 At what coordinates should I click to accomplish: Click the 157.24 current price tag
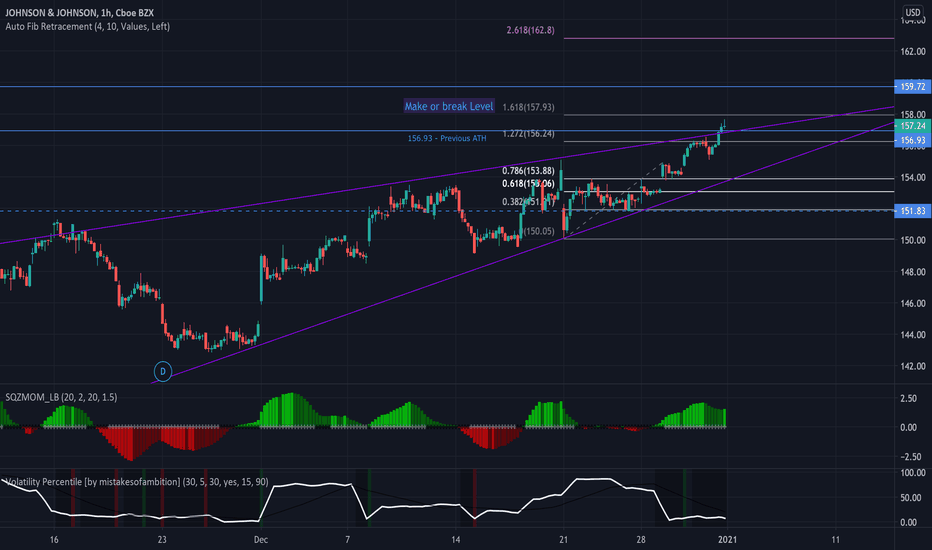coord(912,126)
